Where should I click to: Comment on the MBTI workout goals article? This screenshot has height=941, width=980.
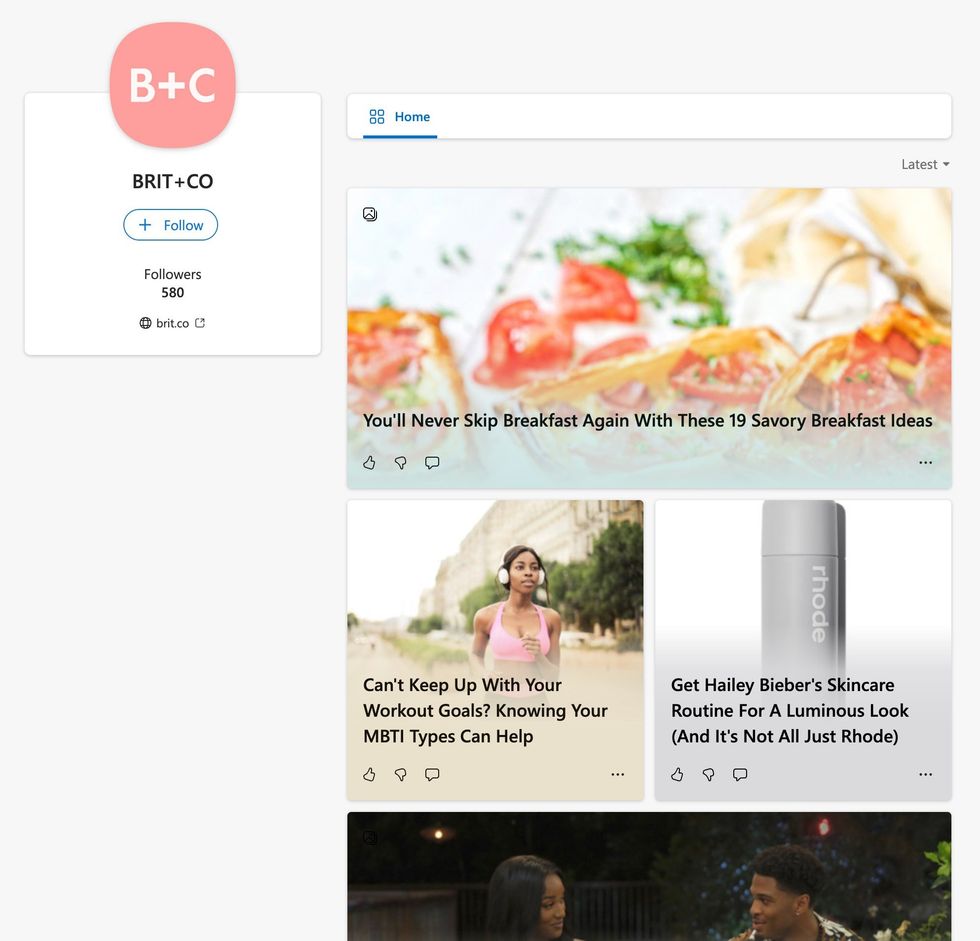432,774
